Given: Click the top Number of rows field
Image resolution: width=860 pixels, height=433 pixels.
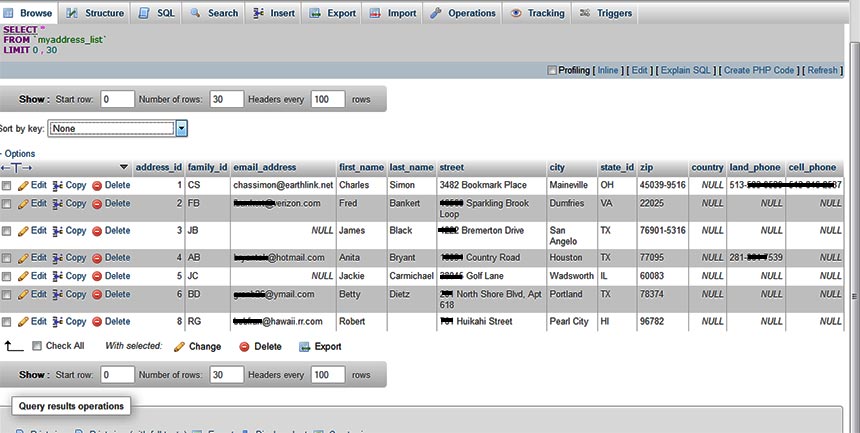Looking at the screenshot, I should pos(227,99).
